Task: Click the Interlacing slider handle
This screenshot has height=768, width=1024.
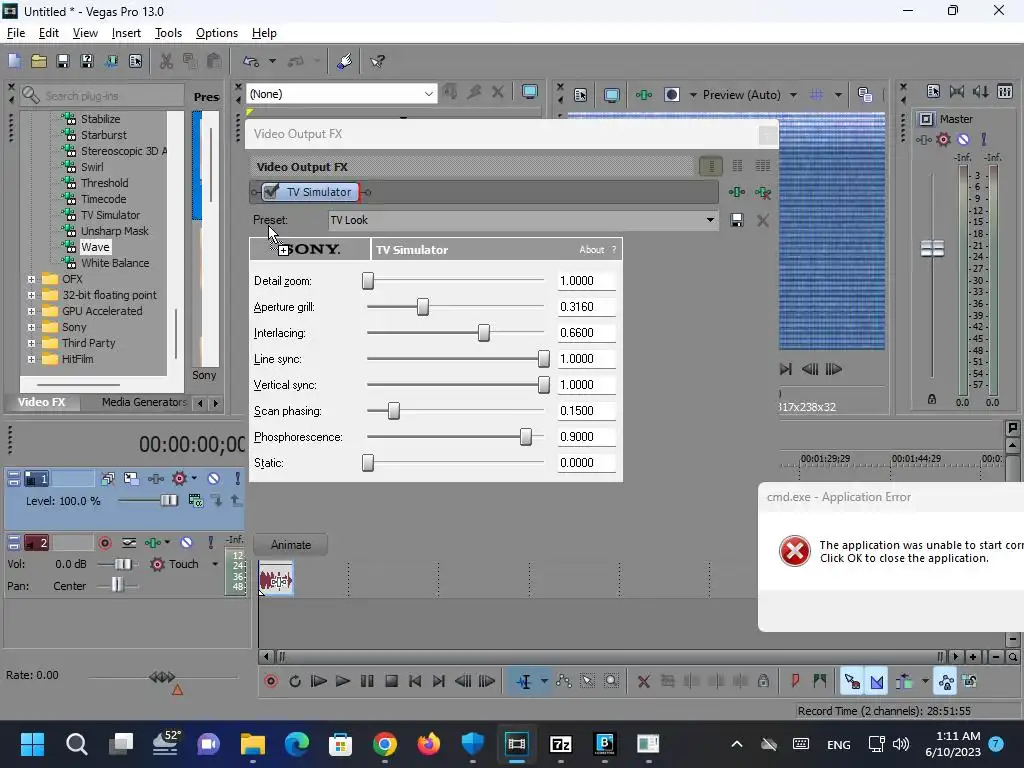Action: (x=484, y=333)
